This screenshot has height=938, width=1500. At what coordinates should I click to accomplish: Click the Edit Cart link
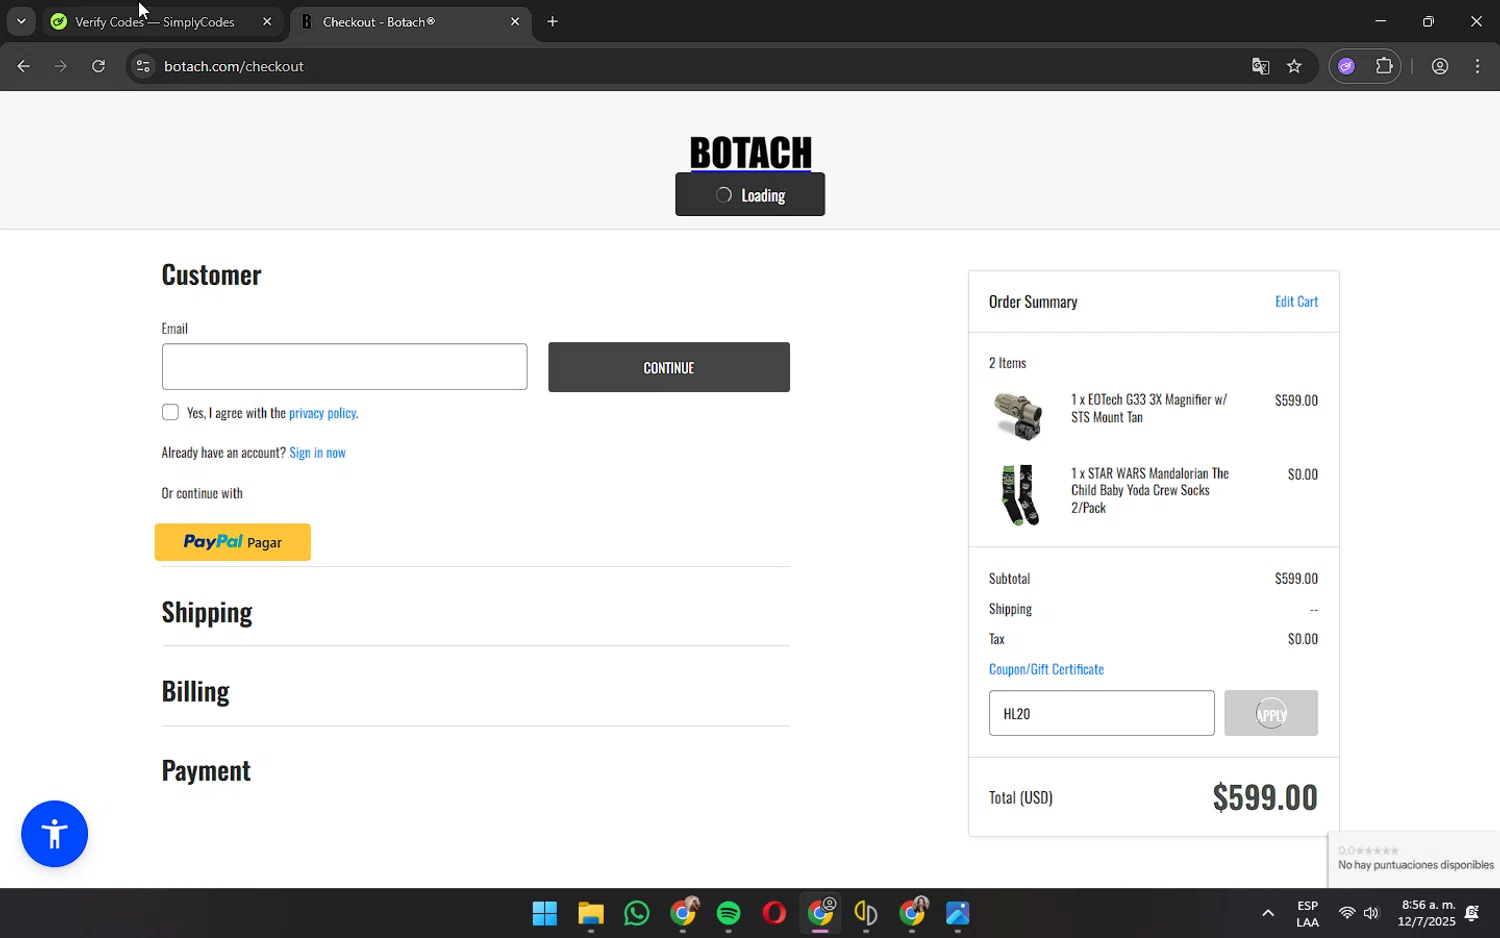tap(1296, 301)
